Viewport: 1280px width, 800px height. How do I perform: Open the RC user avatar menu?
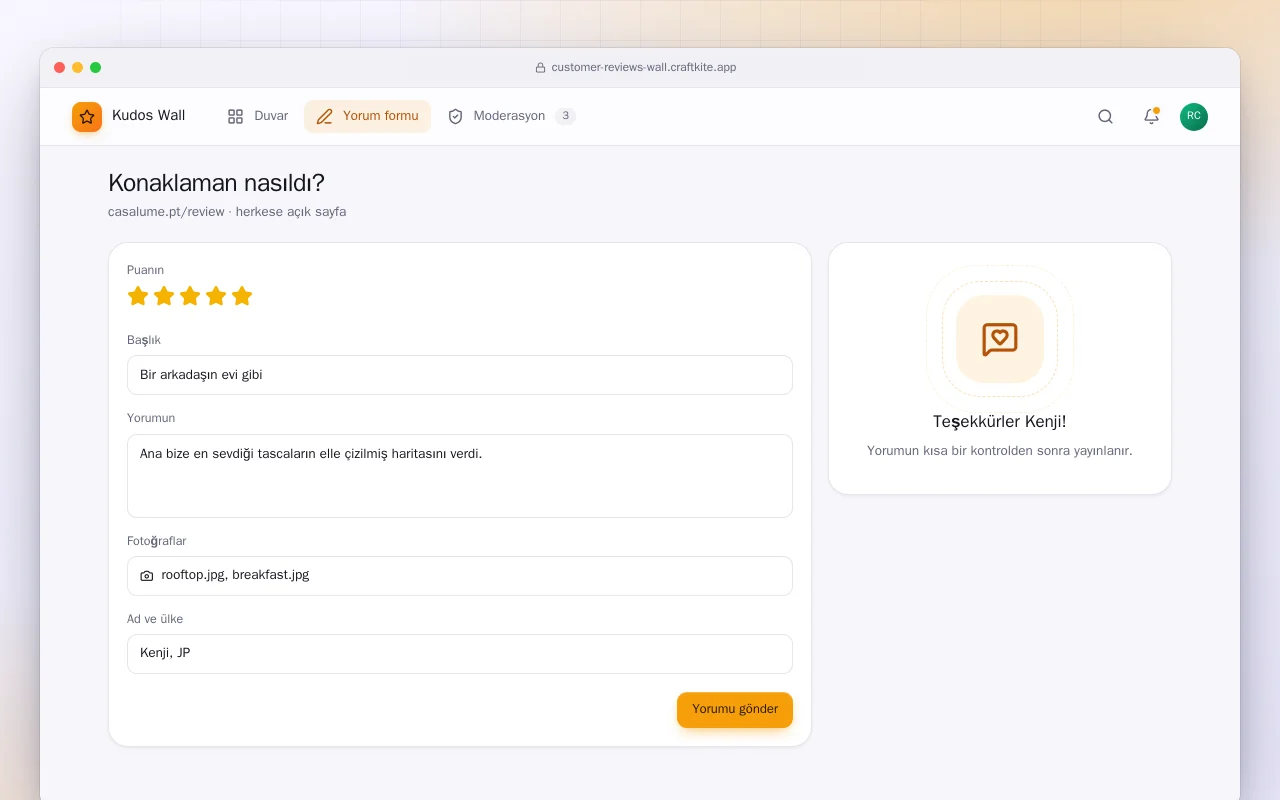point(1194,117)
